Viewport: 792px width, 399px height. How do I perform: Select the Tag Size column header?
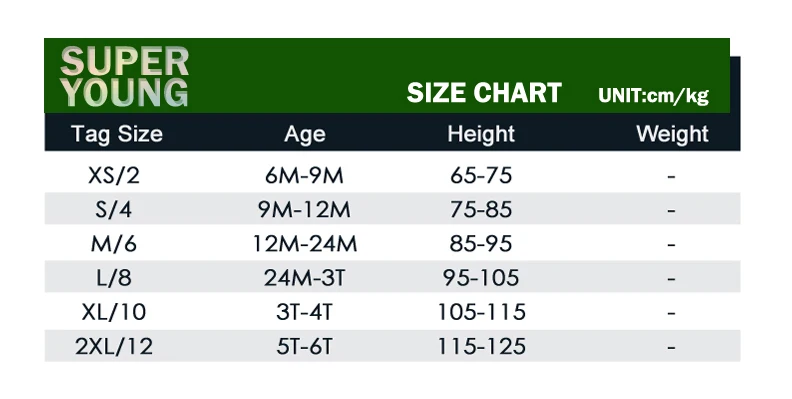click(117, 134)
